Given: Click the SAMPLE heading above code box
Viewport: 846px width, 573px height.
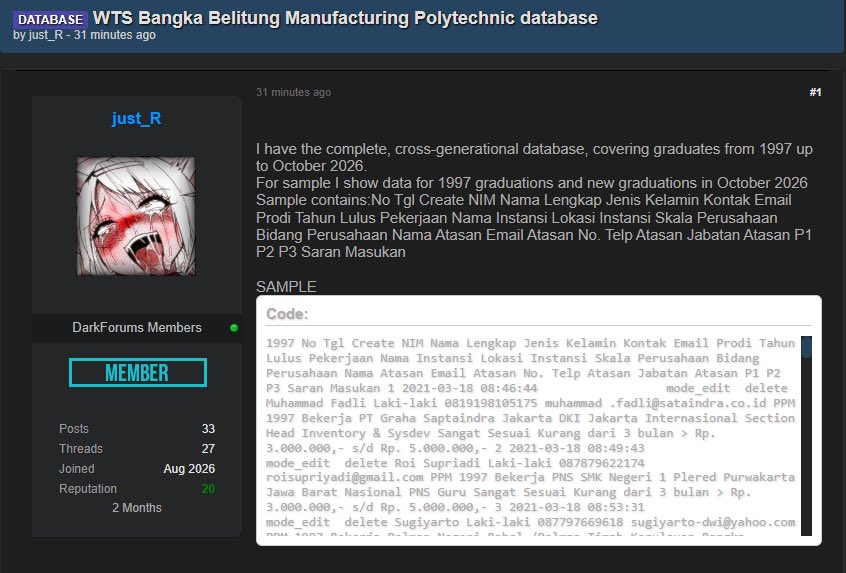Looking at the screenshot, I should [x=286, y=286].
